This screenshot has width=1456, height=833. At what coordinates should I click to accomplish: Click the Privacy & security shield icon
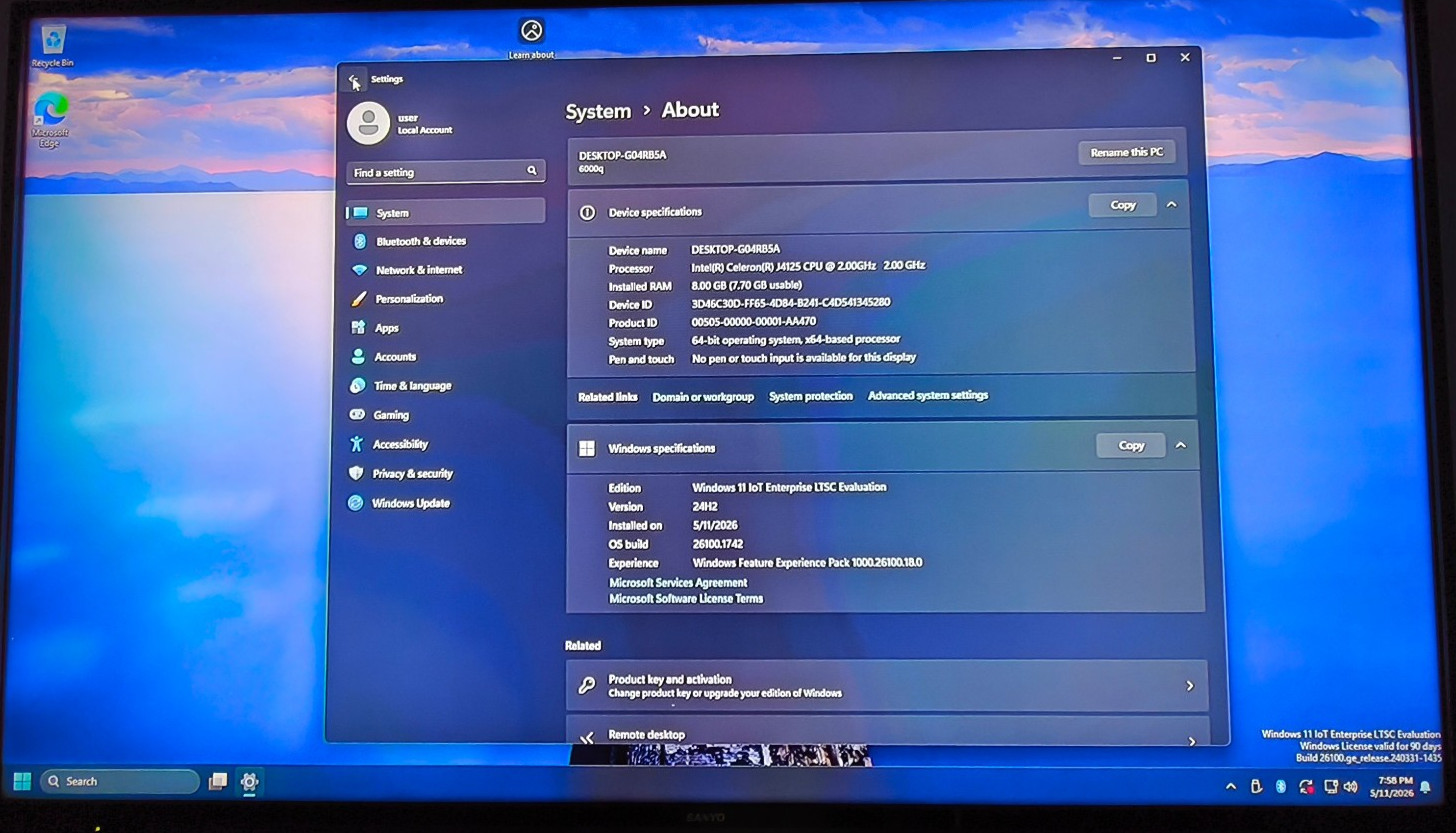(356, 473)
